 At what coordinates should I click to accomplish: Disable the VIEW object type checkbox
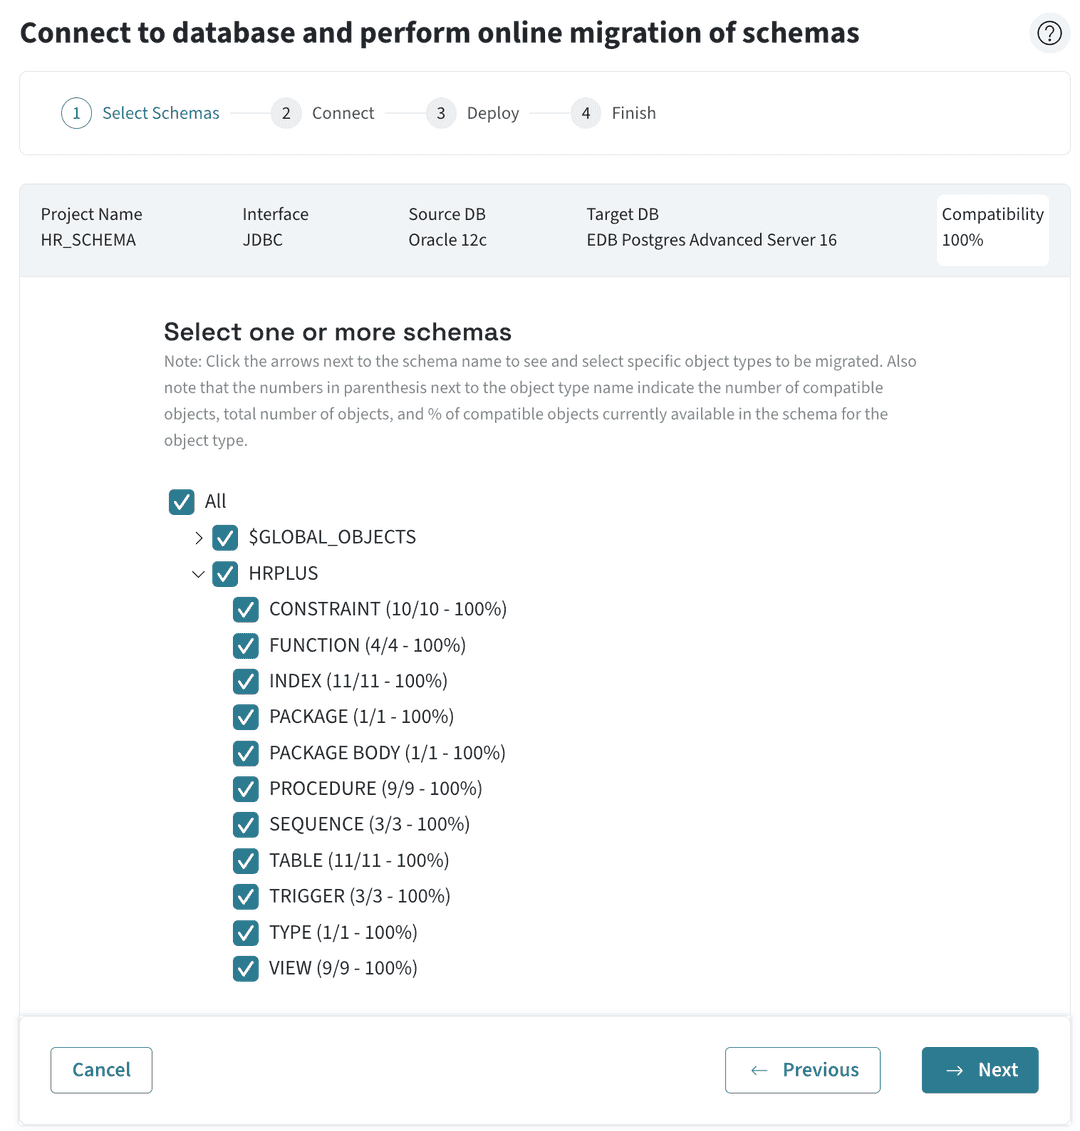(x=245, y=967)
